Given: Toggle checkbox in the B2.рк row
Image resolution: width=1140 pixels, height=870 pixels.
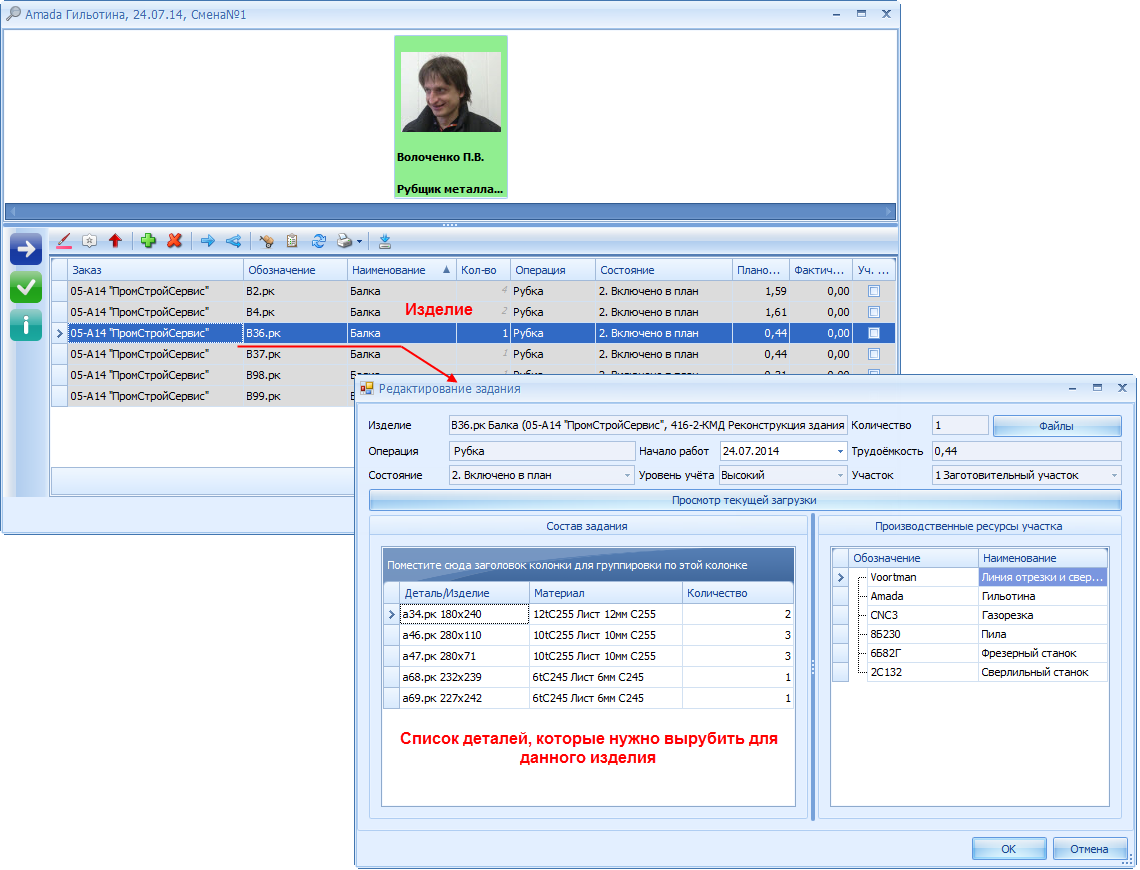Looking at the screenshot, I should pos(874,291).
